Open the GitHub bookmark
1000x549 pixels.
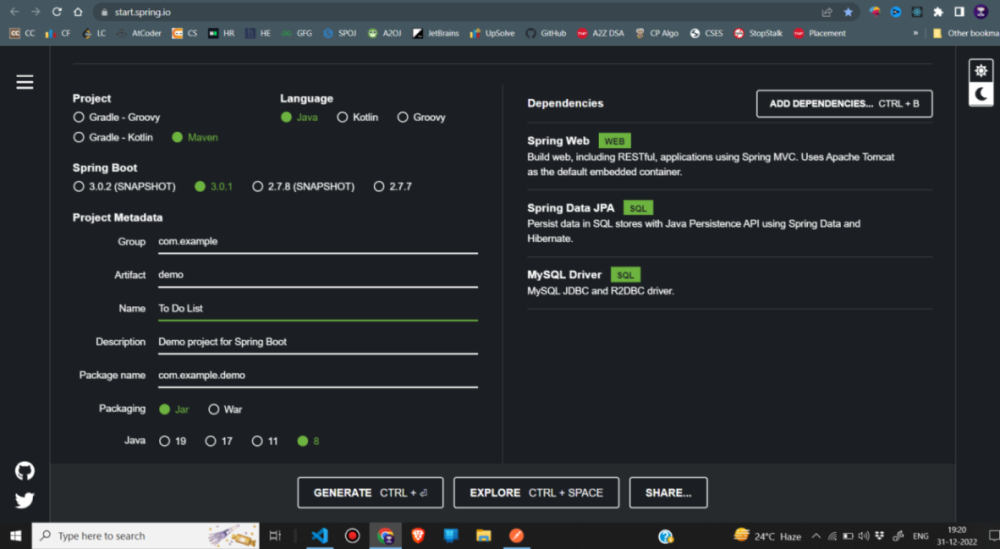[546, 33]
